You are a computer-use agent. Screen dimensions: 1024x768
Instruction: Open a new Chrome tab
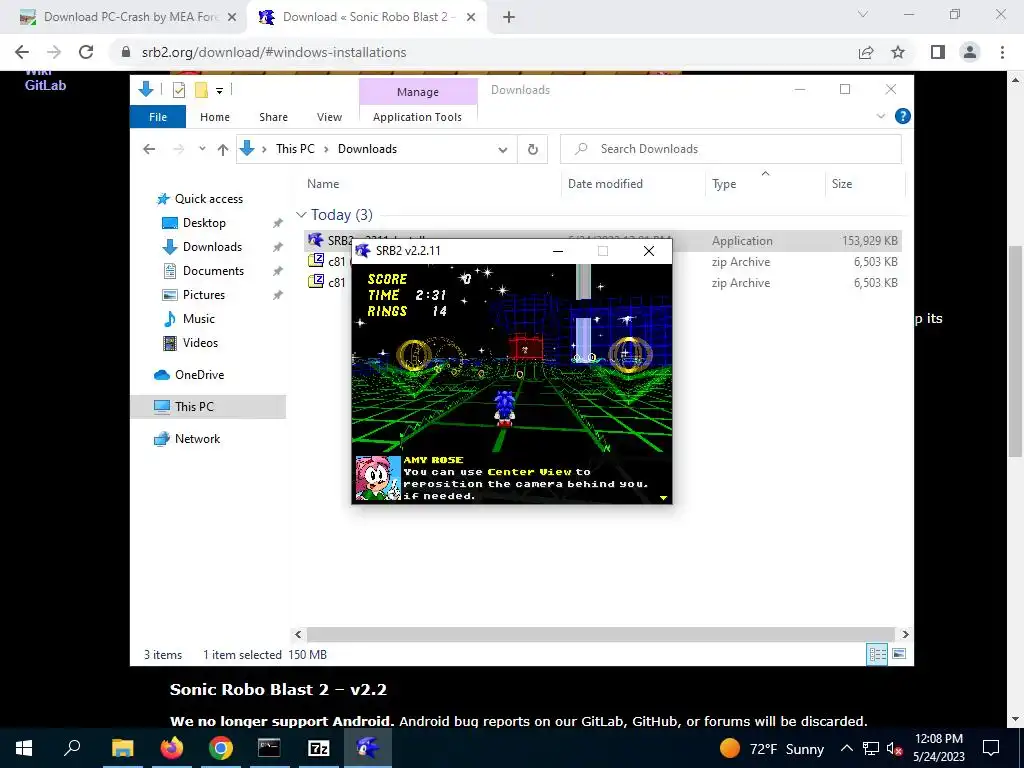point(509,18)
